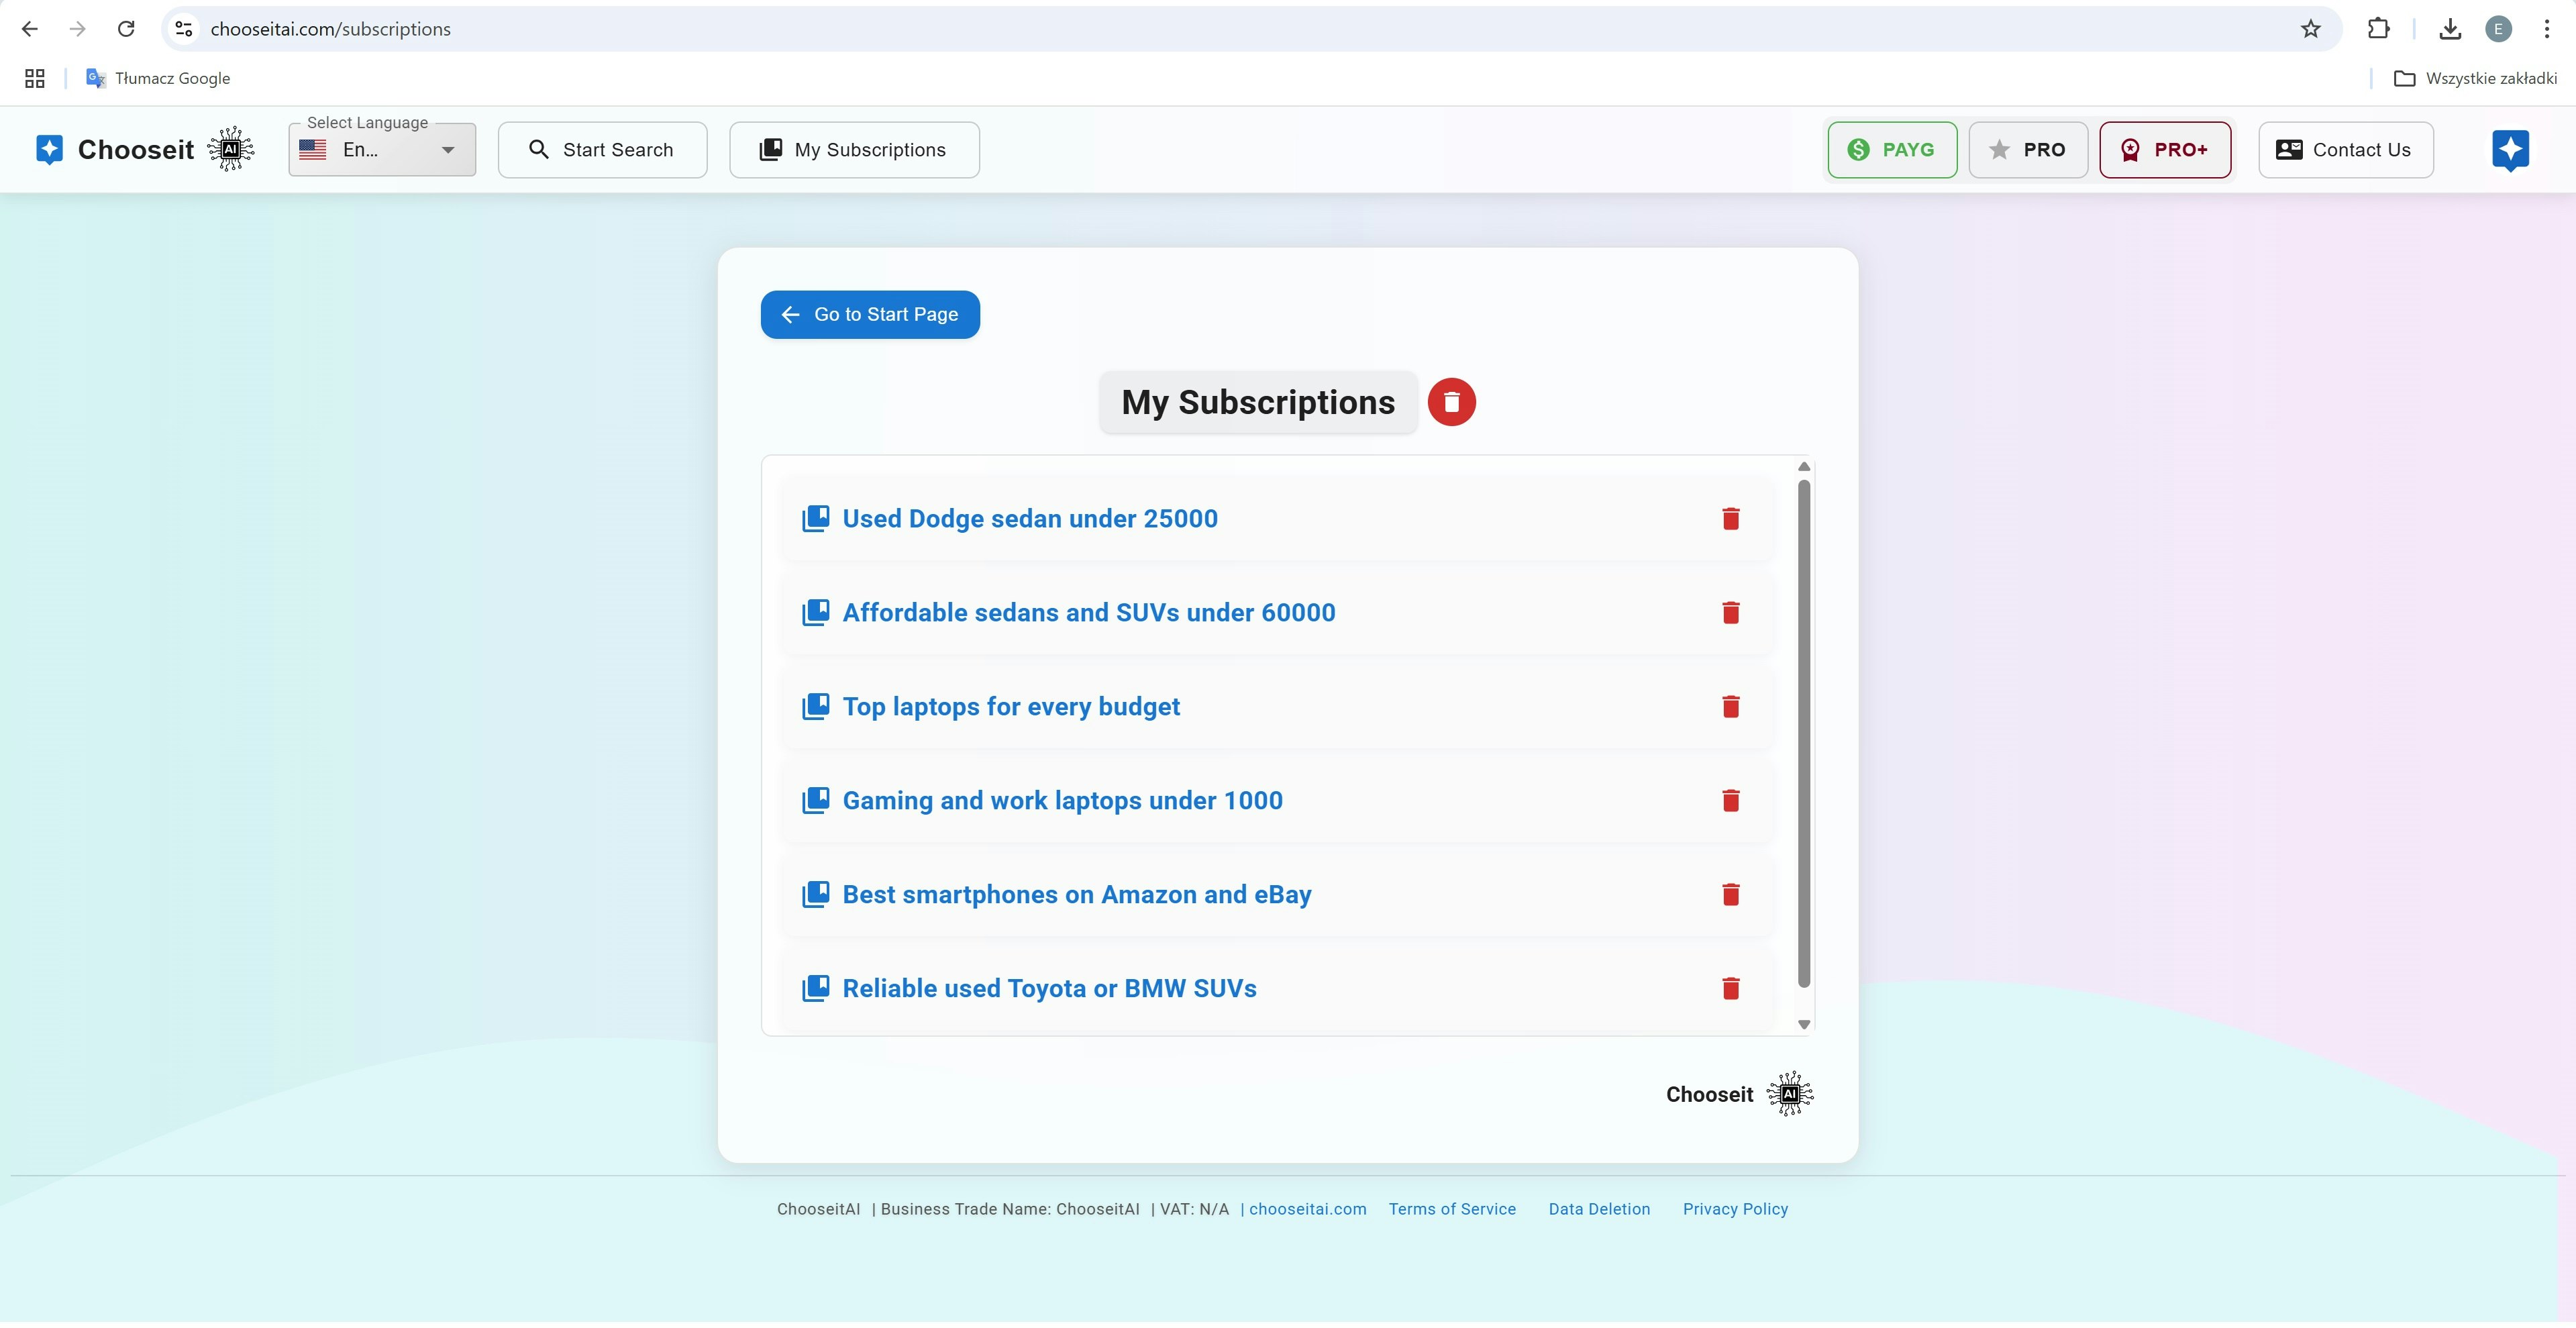Open the Privacy Policy footer link
The height and width of the screenshot is (1328, 2576).
point(1734,1209)
